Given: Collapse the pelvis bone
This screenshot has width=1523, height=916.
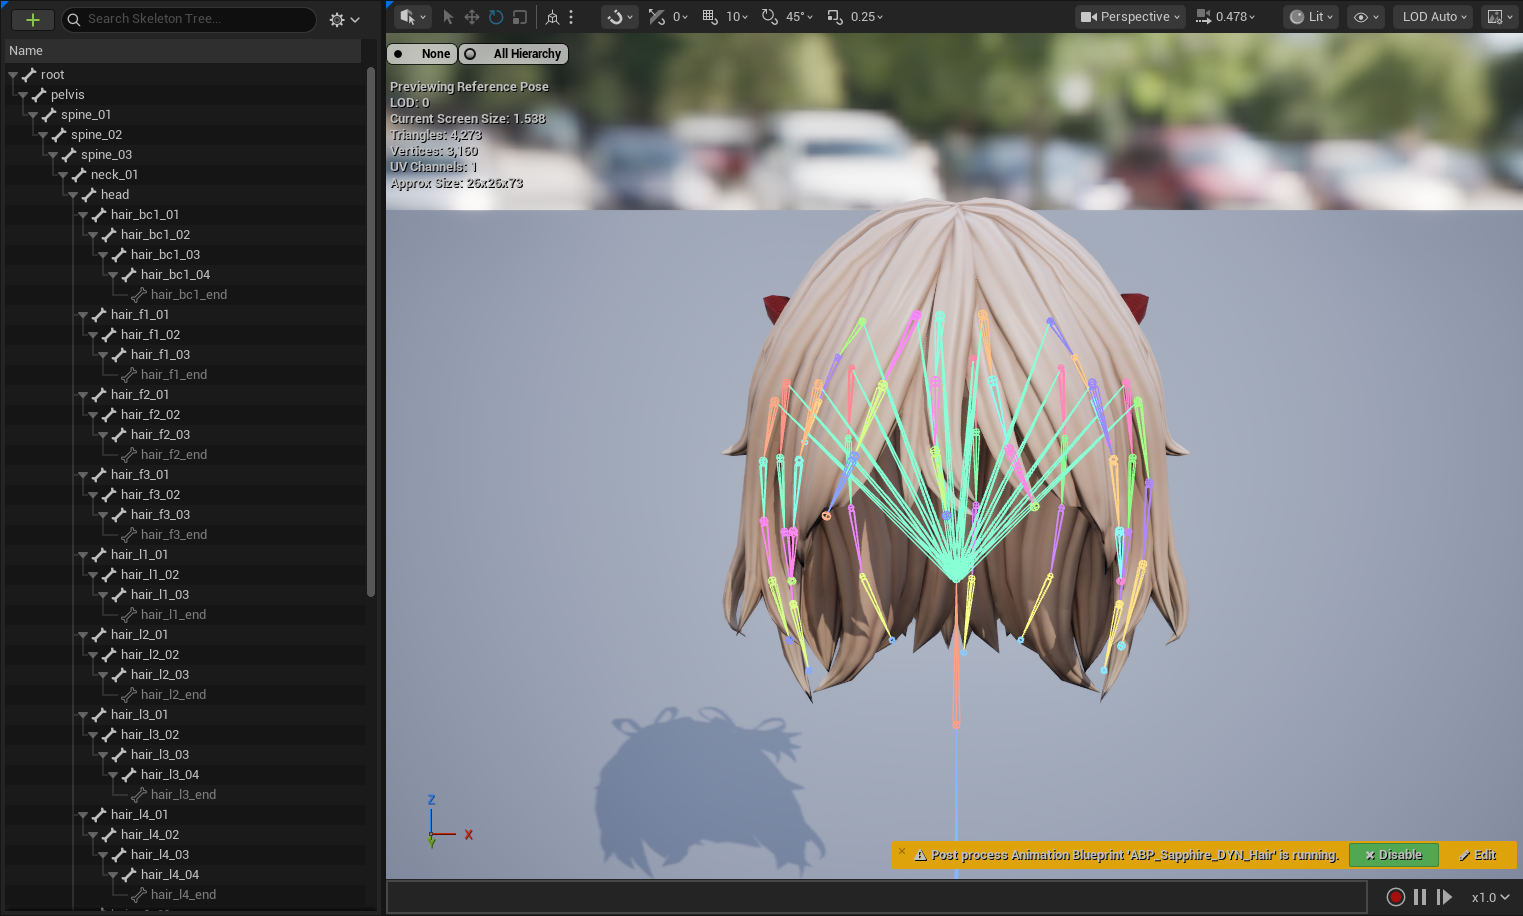Looking at the screenshot, I should click(x=23, y=95).
